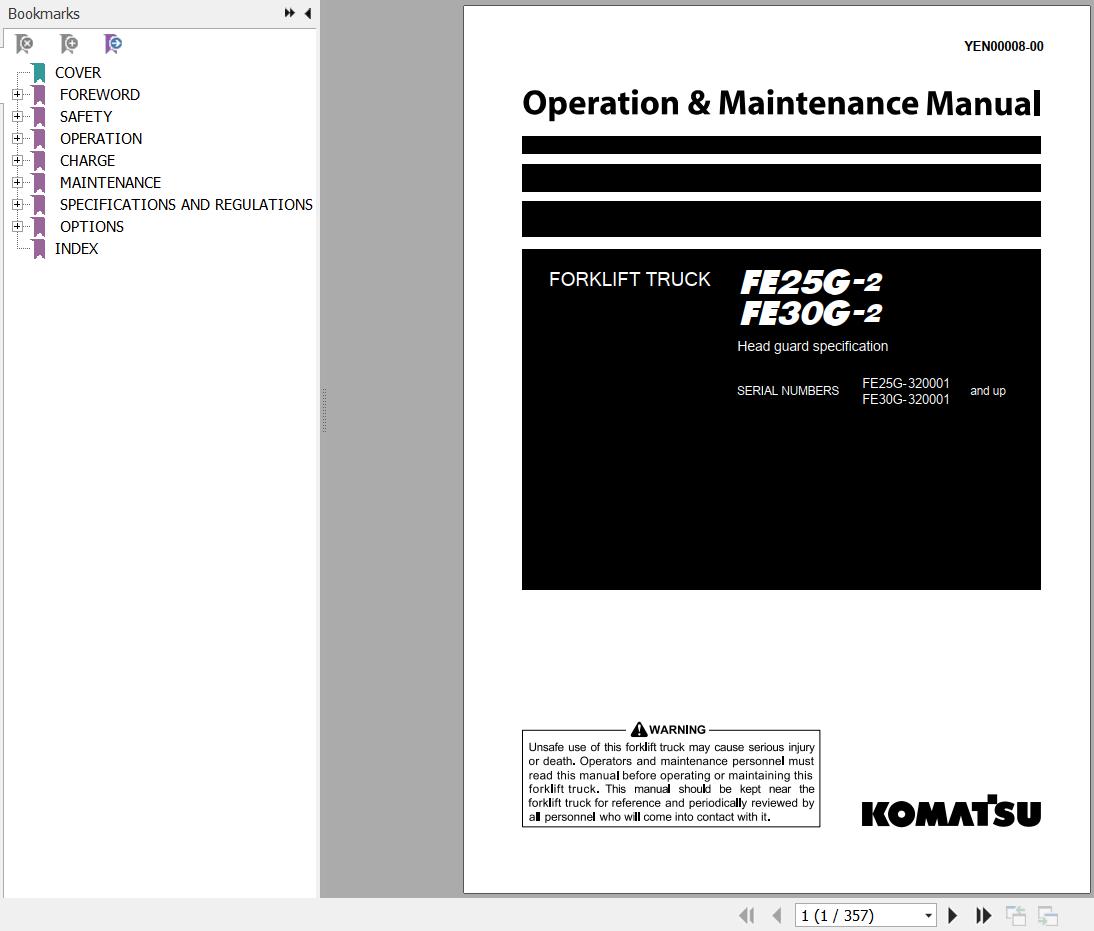Expand the MAINTENANCE bookmark node
Image resolution: width=1094 pixels, height=931 pixels.
click(x=17, y=182)
